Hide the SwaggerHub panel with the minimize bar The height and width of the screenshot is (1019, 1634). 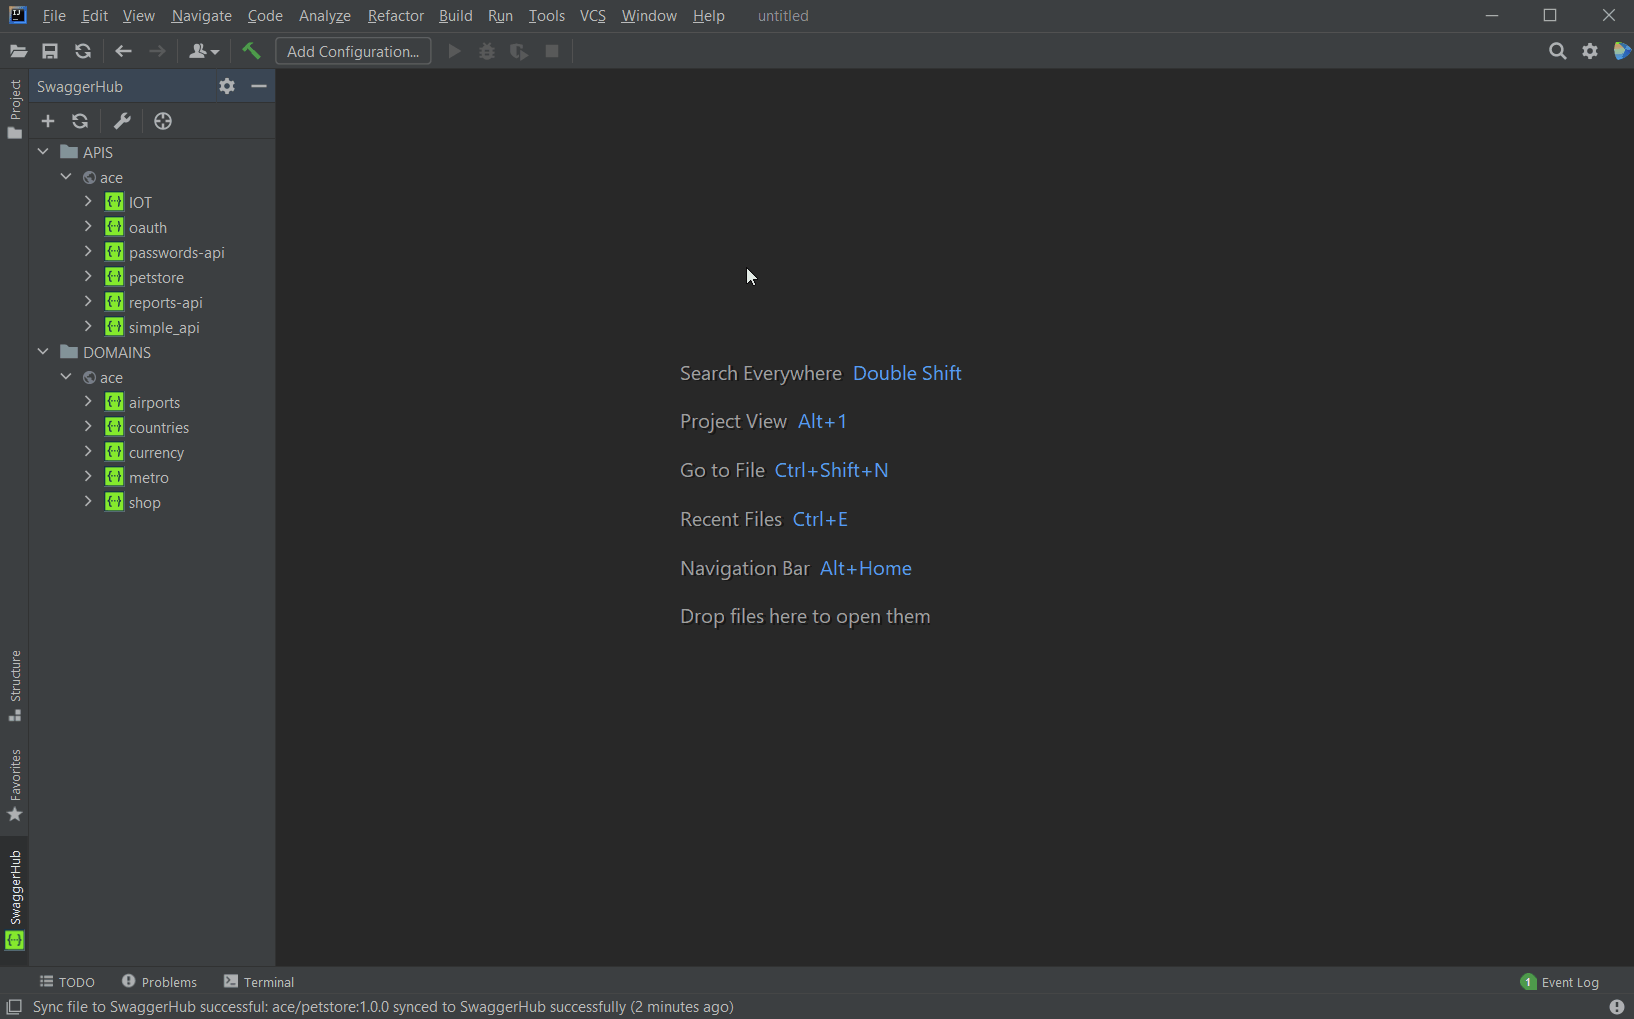[259, 86]
